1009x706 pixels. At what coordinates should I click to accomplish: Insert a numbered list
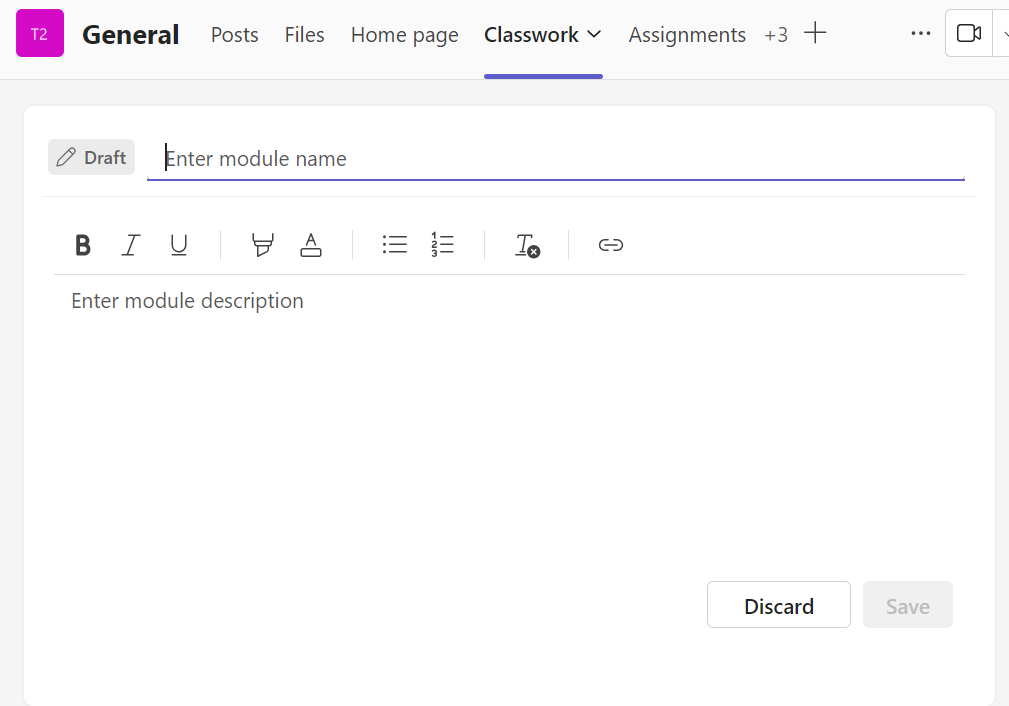(442, 245)
